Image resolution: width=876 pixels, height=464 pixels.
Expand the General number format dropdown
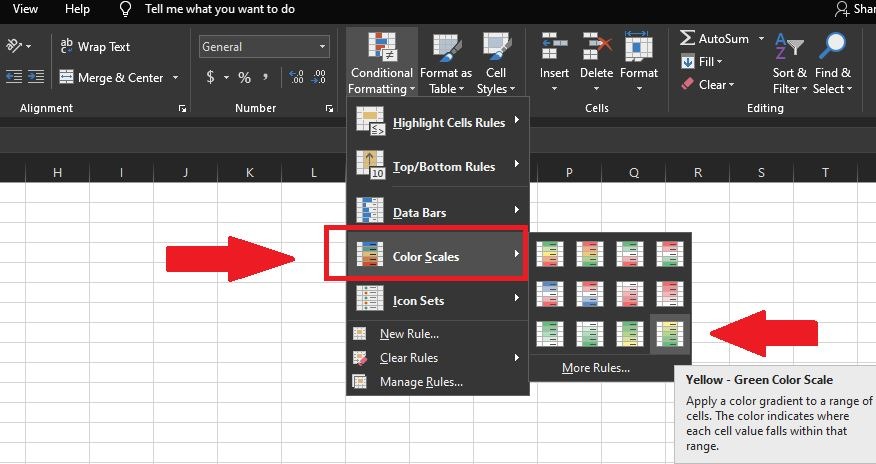point(323,47)
